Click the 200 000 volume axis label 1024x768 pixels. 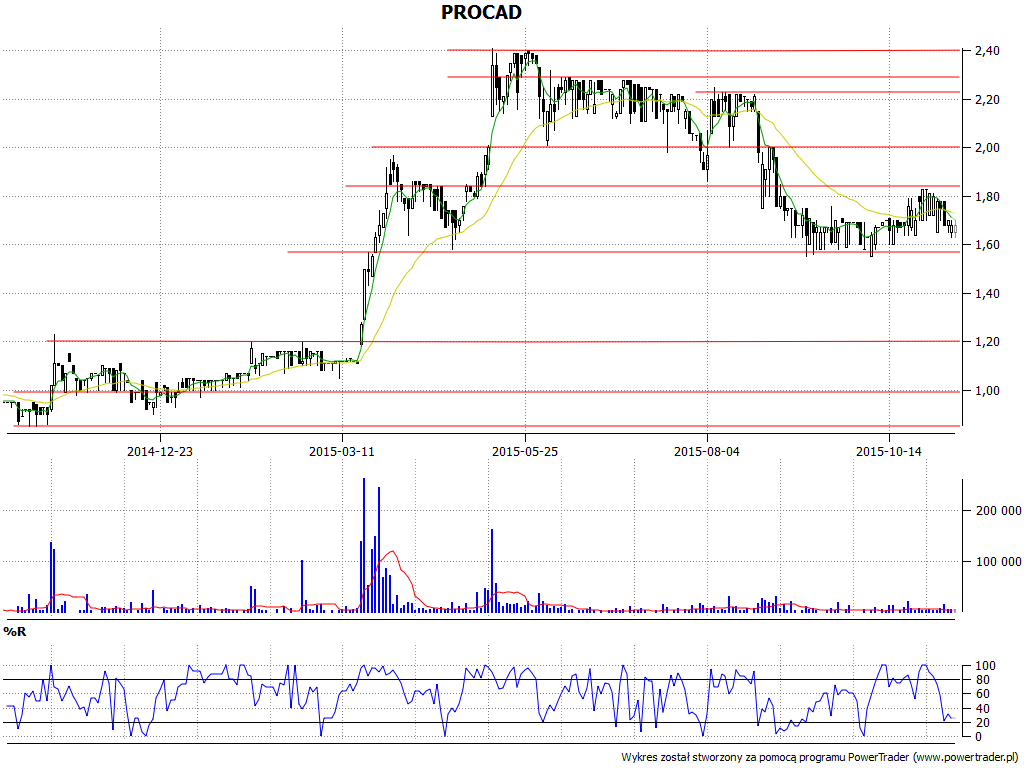998,511
